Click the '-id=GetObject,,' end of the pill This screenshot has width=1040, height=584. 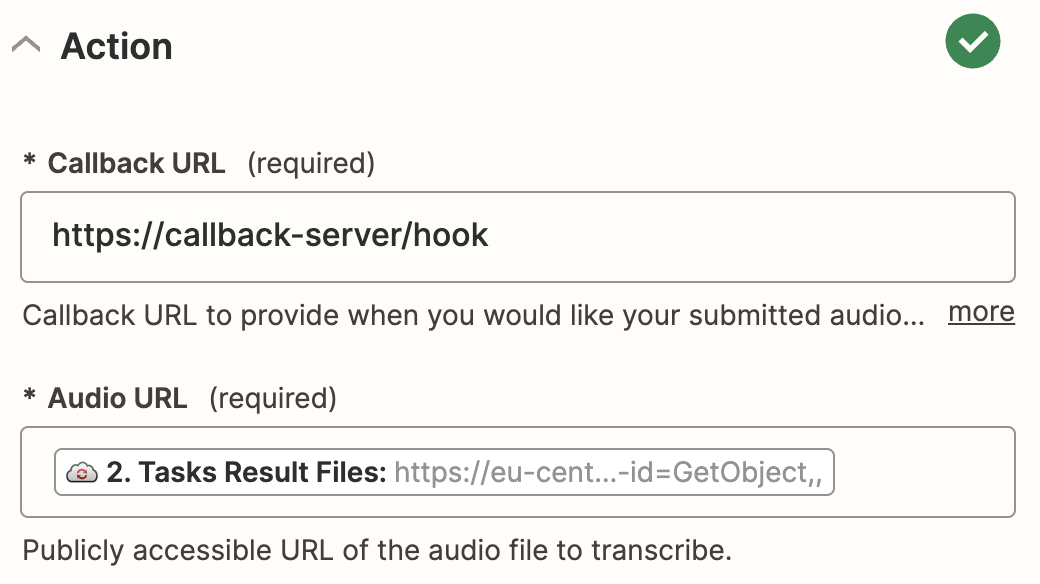click(720, 473)
